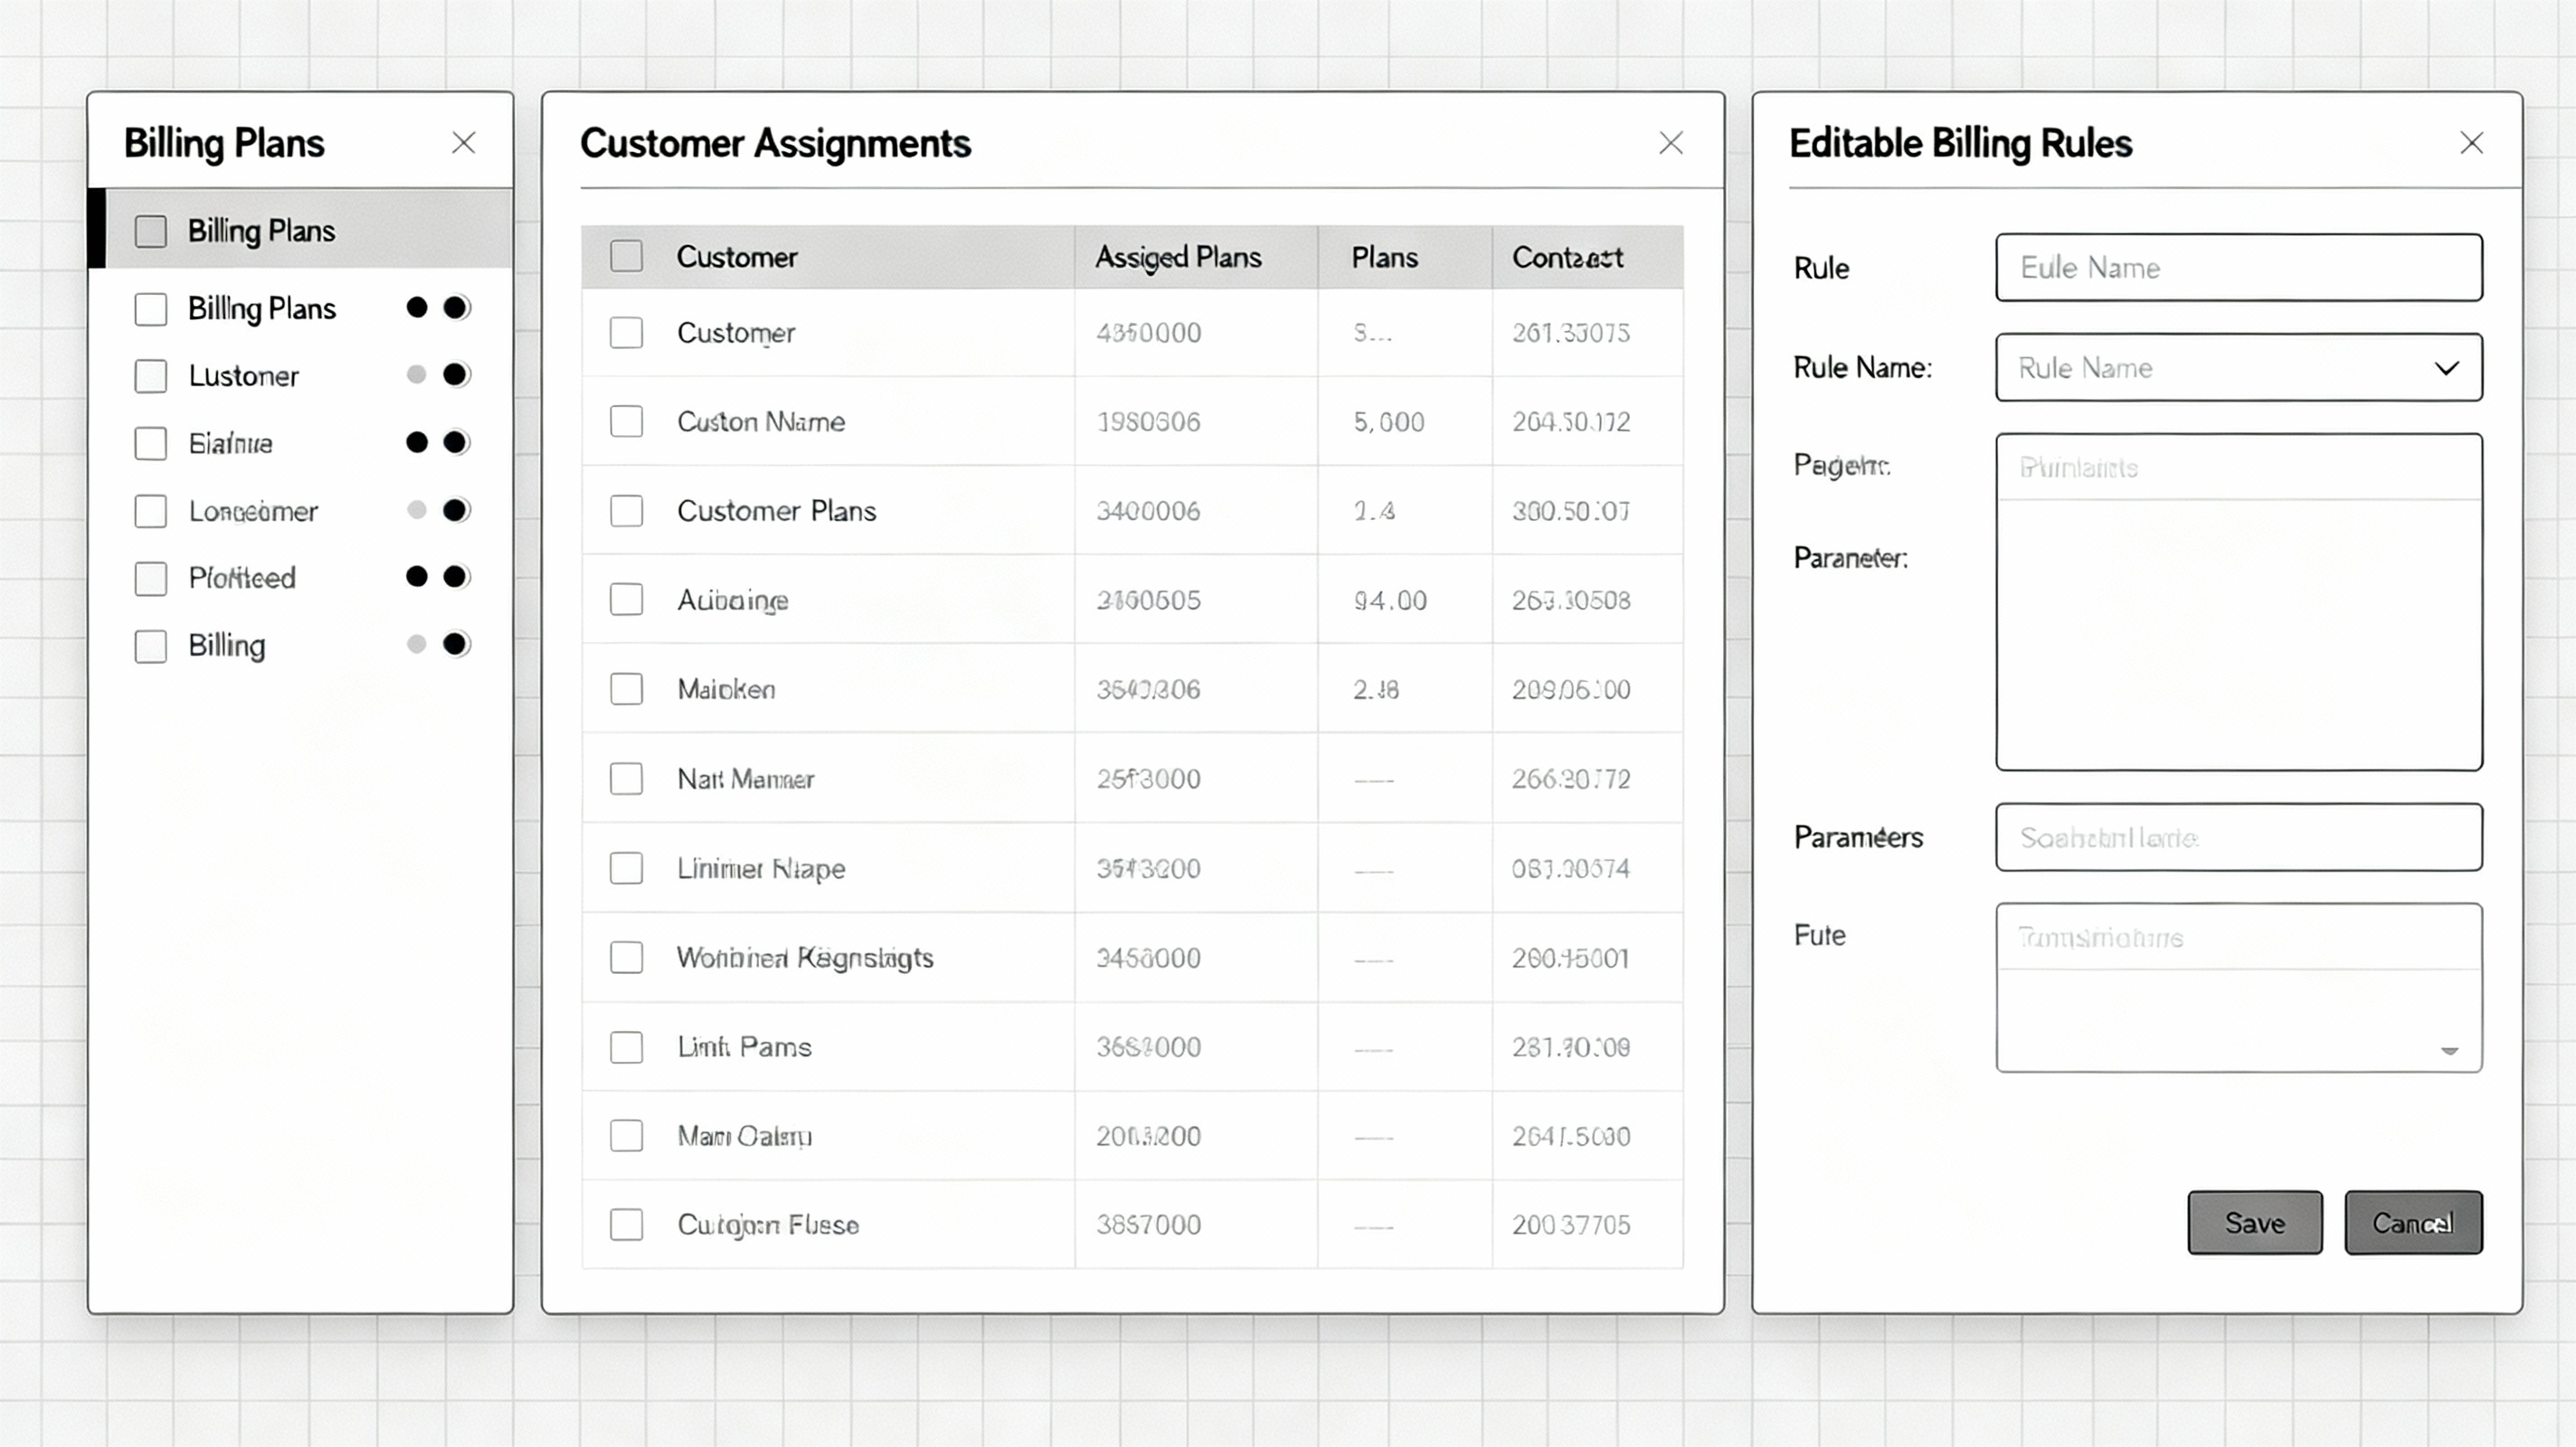
Task: Click the Rule text input field
Action: (2237, 268)
